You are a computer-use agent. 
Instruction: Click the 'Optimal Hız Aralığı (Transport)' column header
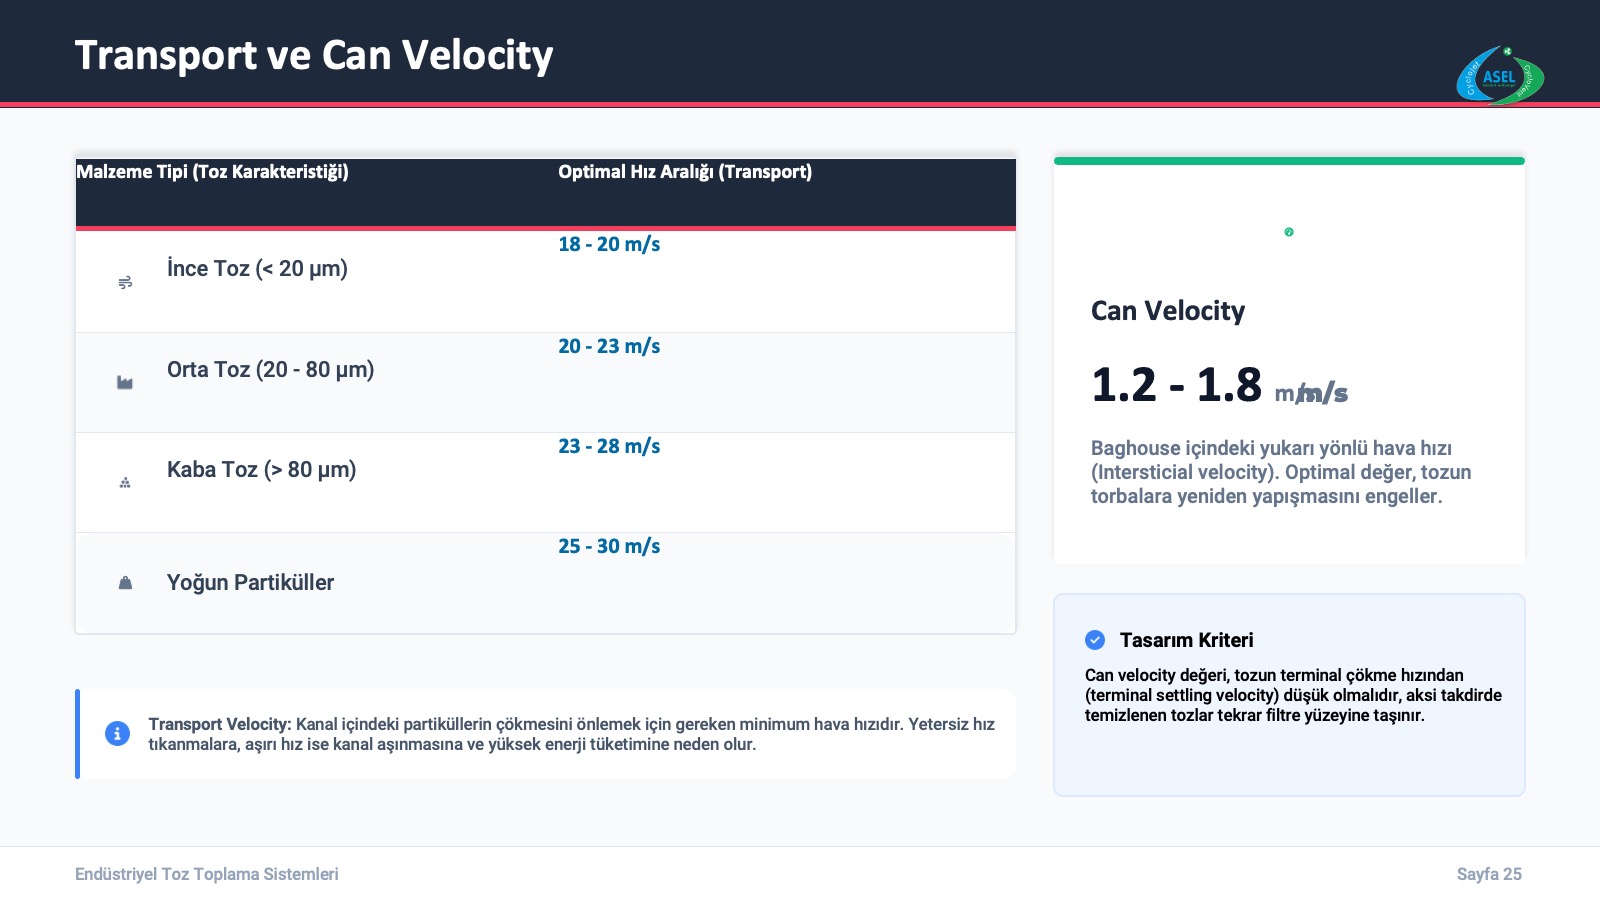[x=685, y=172]
